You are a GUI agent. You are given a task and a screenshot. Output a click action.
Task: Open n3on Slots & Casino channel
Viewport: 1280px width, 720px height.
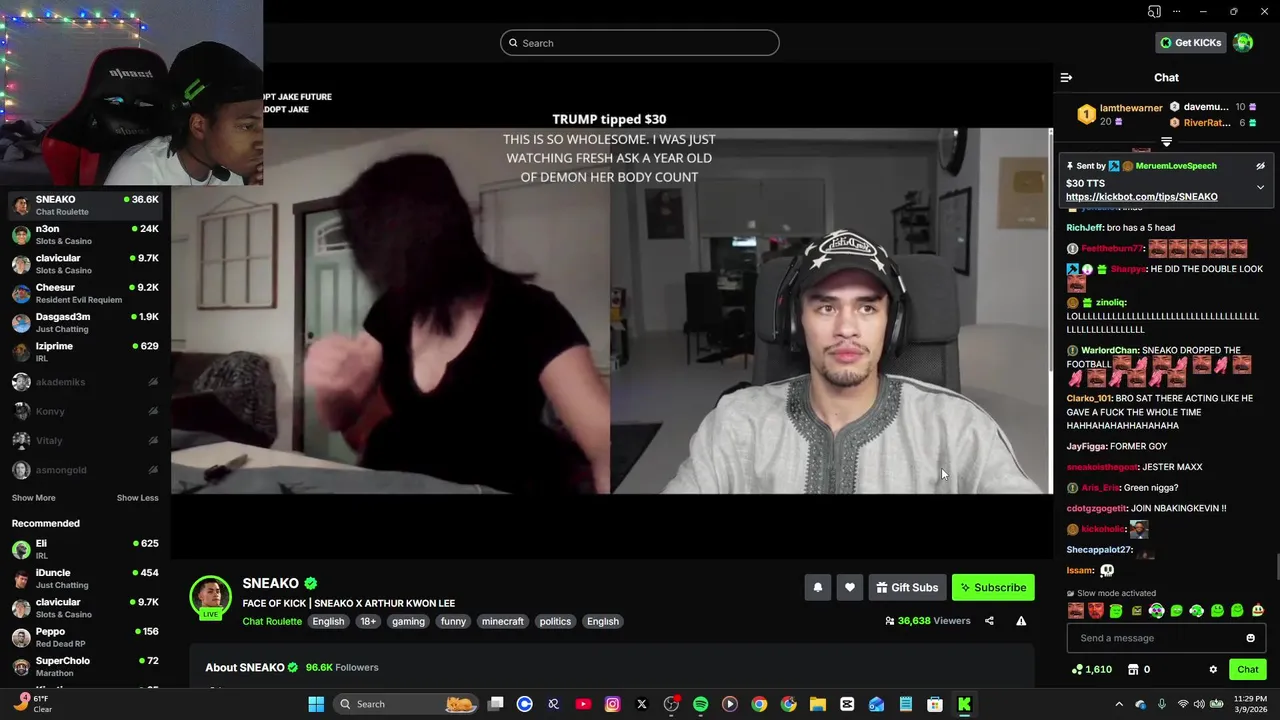coord(85,235)
